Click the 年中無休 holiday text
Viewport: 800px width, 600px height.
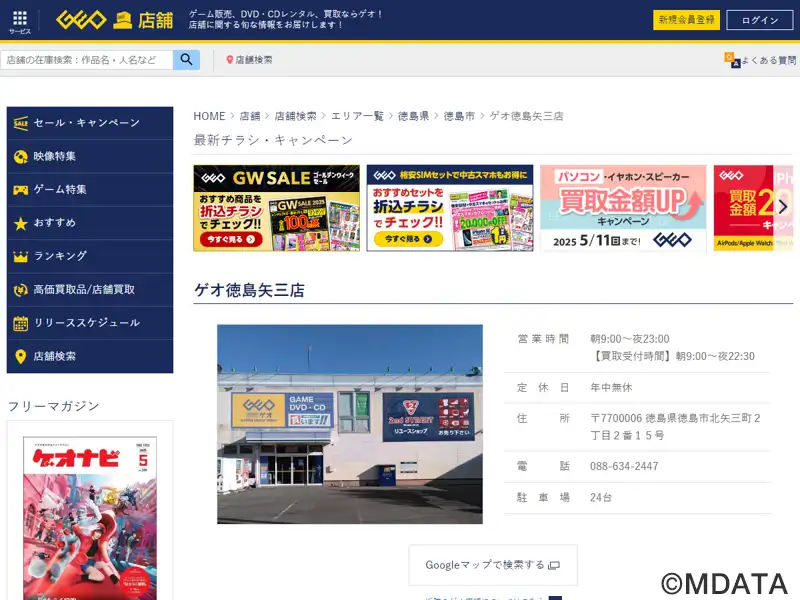click(x=611, y=388)
